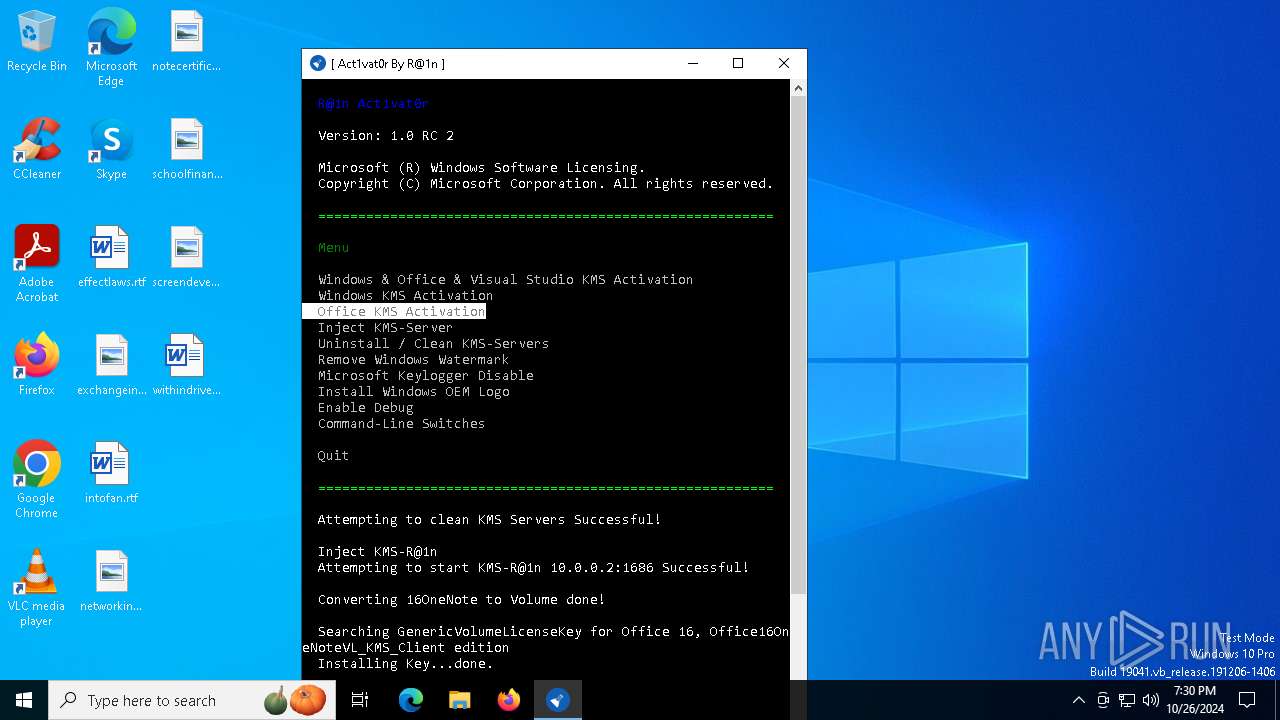The image size is (1280, 720).
Task: Select the screendeve... image file
Action: click(x=186, y=258)
